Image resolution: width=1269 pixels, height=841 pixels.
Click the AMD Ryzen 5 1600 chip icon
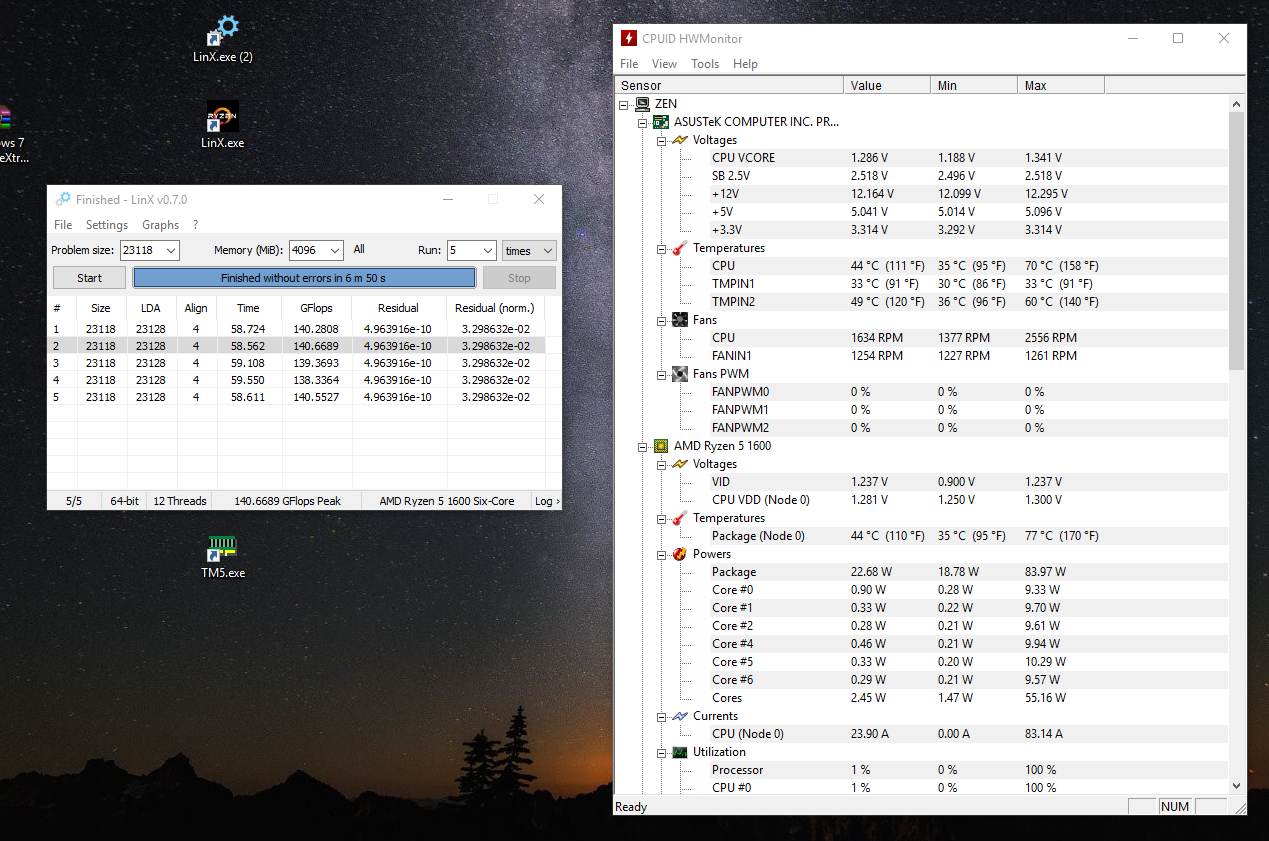(x=661, y=445)
